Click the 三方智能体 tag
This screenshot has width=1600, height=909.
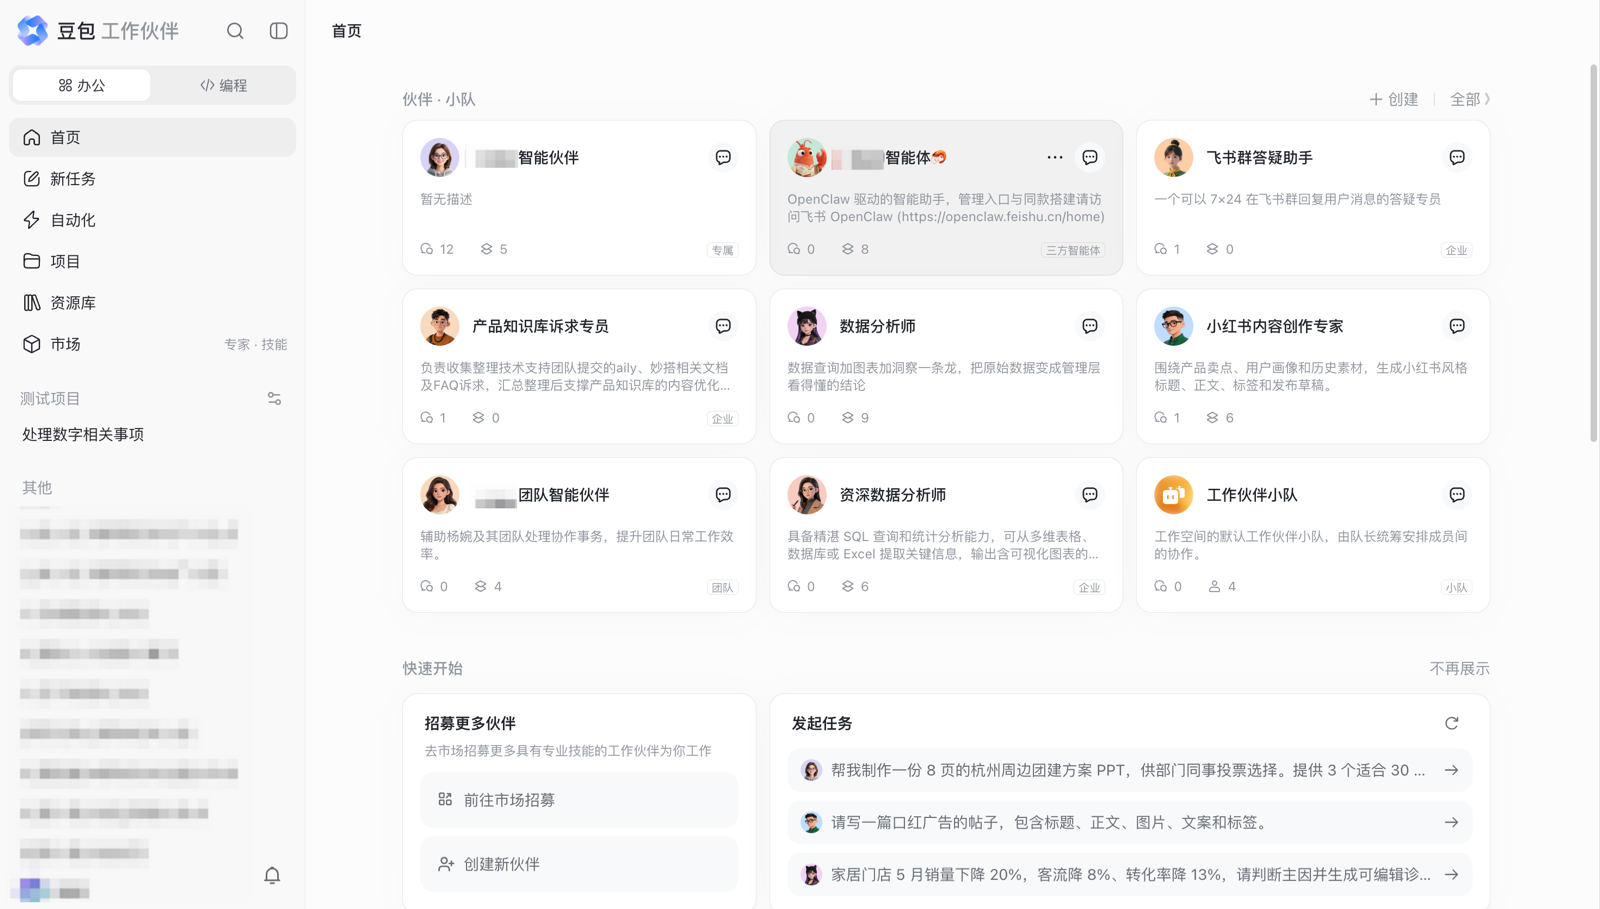[1073, 250]
